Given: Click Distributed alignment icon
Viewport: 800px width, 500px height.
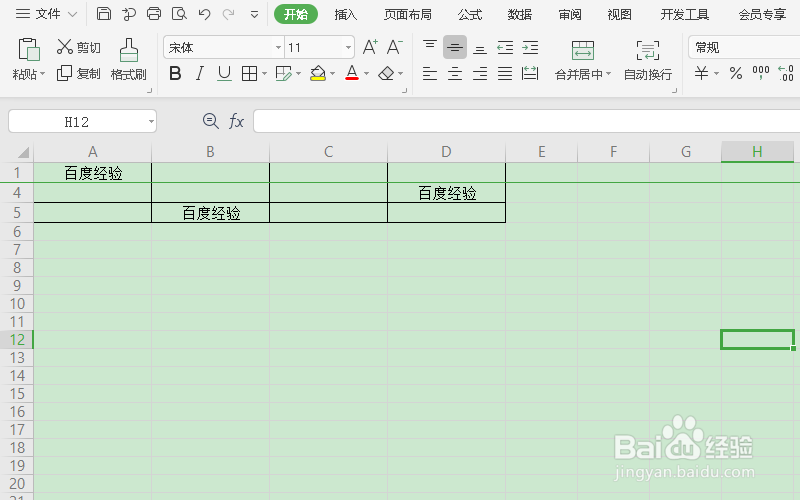Looking at the screenshot, I should click(530, 74).
